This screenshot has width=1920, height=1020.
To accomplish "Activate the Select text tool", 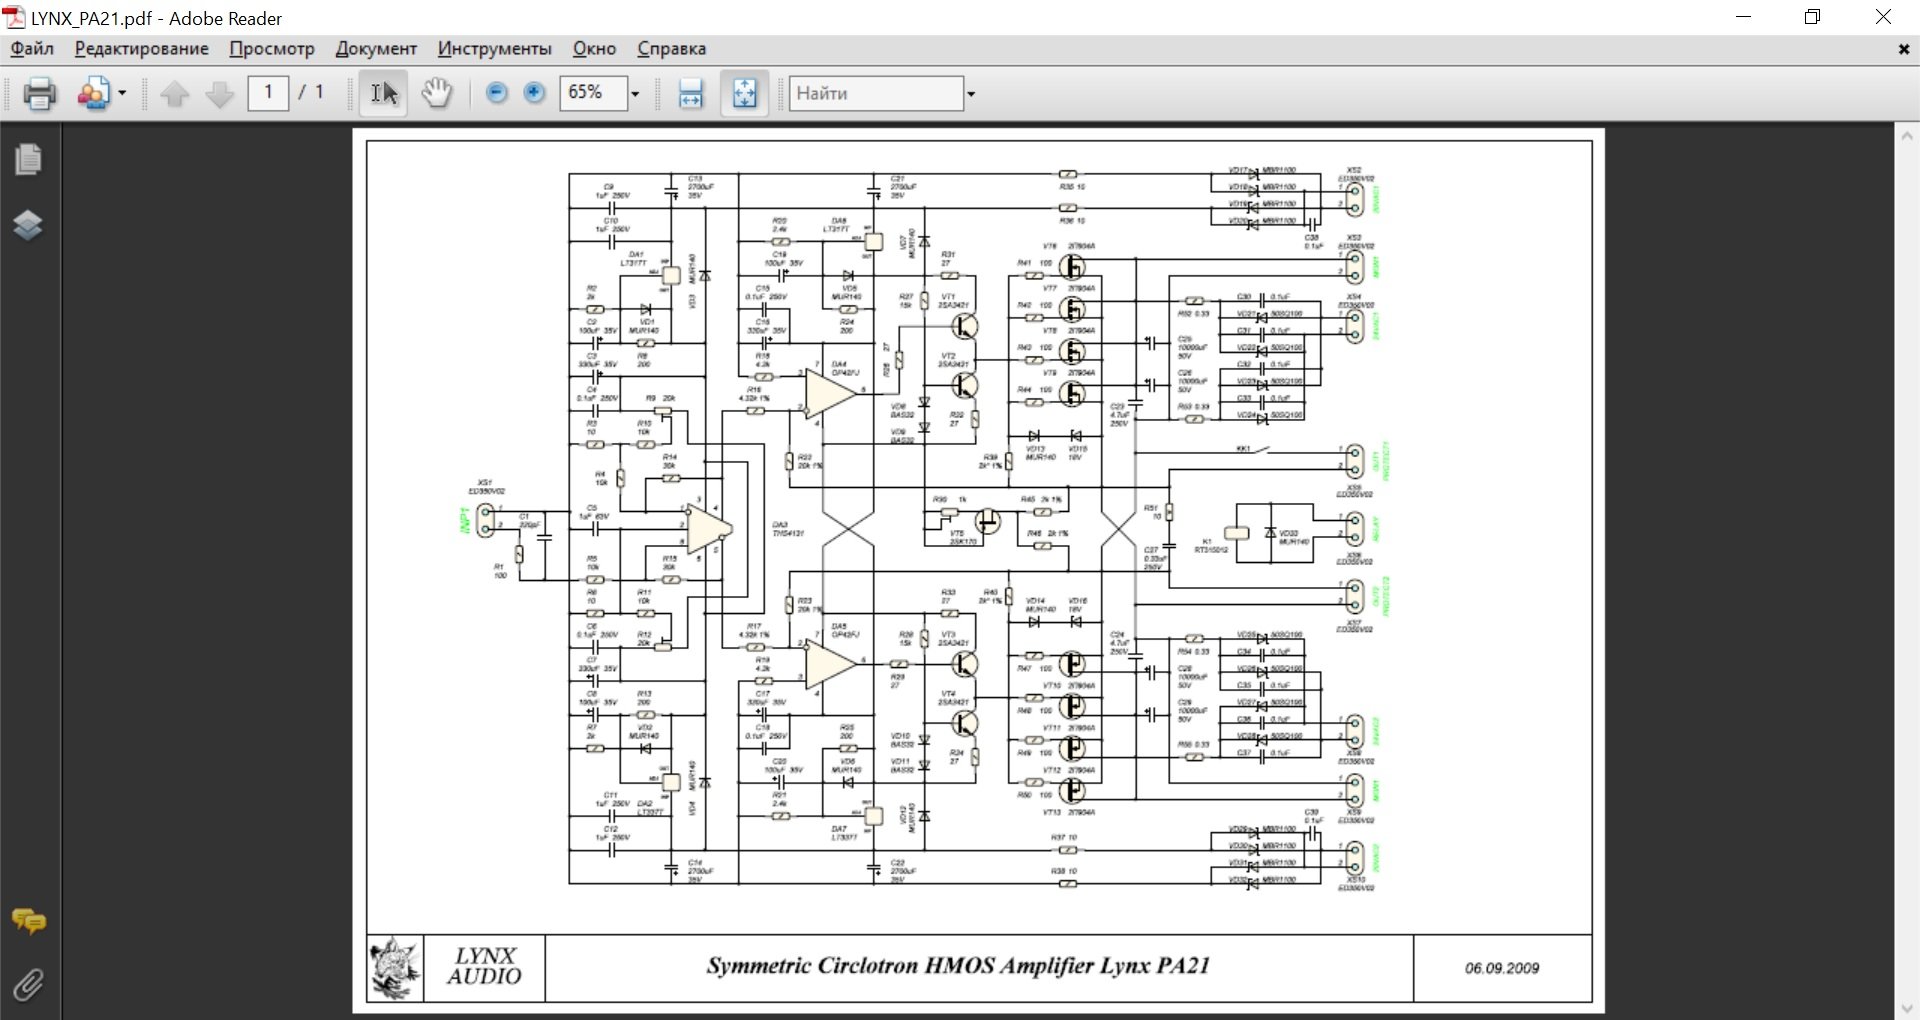I will (384, 94).
